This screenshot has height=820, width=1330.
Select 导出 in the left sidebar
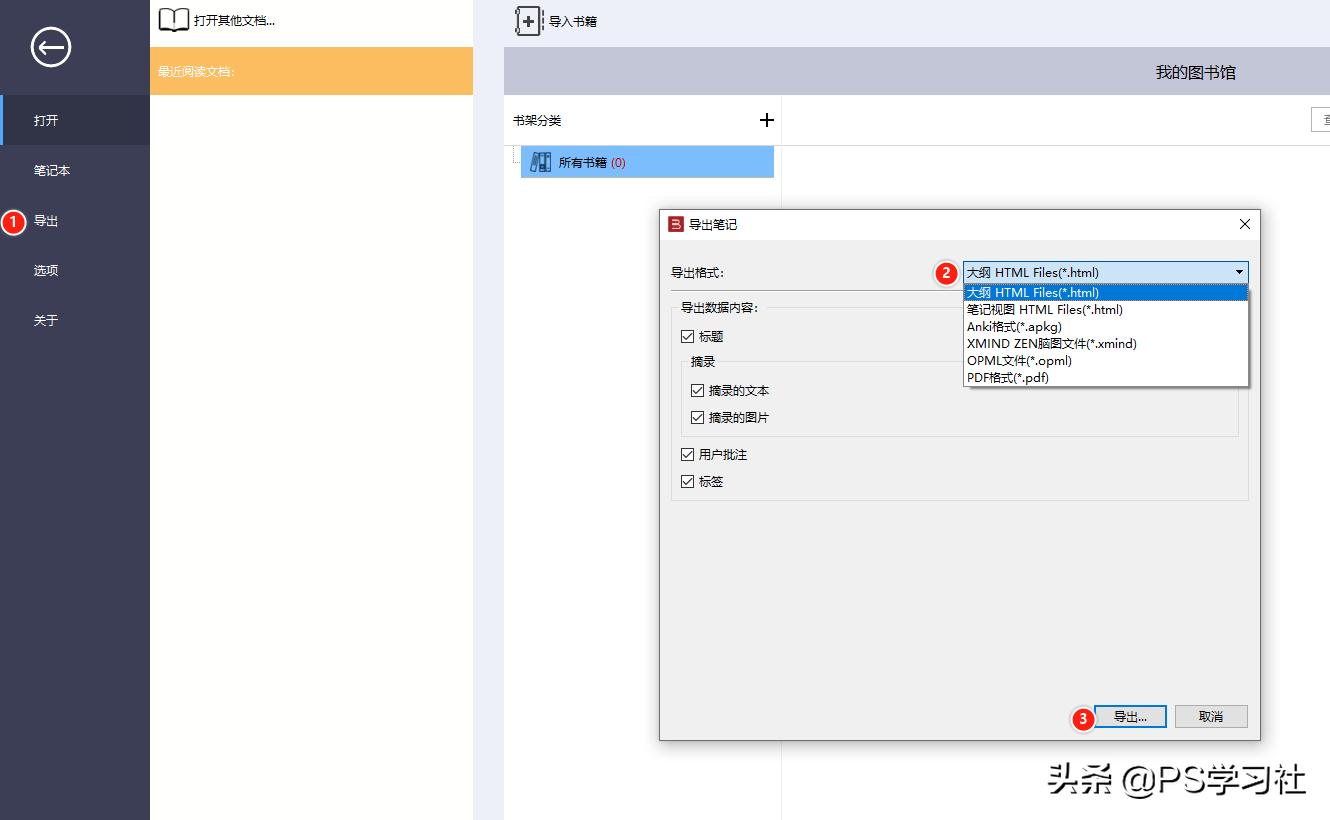pyautogui.click(x=46, y=221)
